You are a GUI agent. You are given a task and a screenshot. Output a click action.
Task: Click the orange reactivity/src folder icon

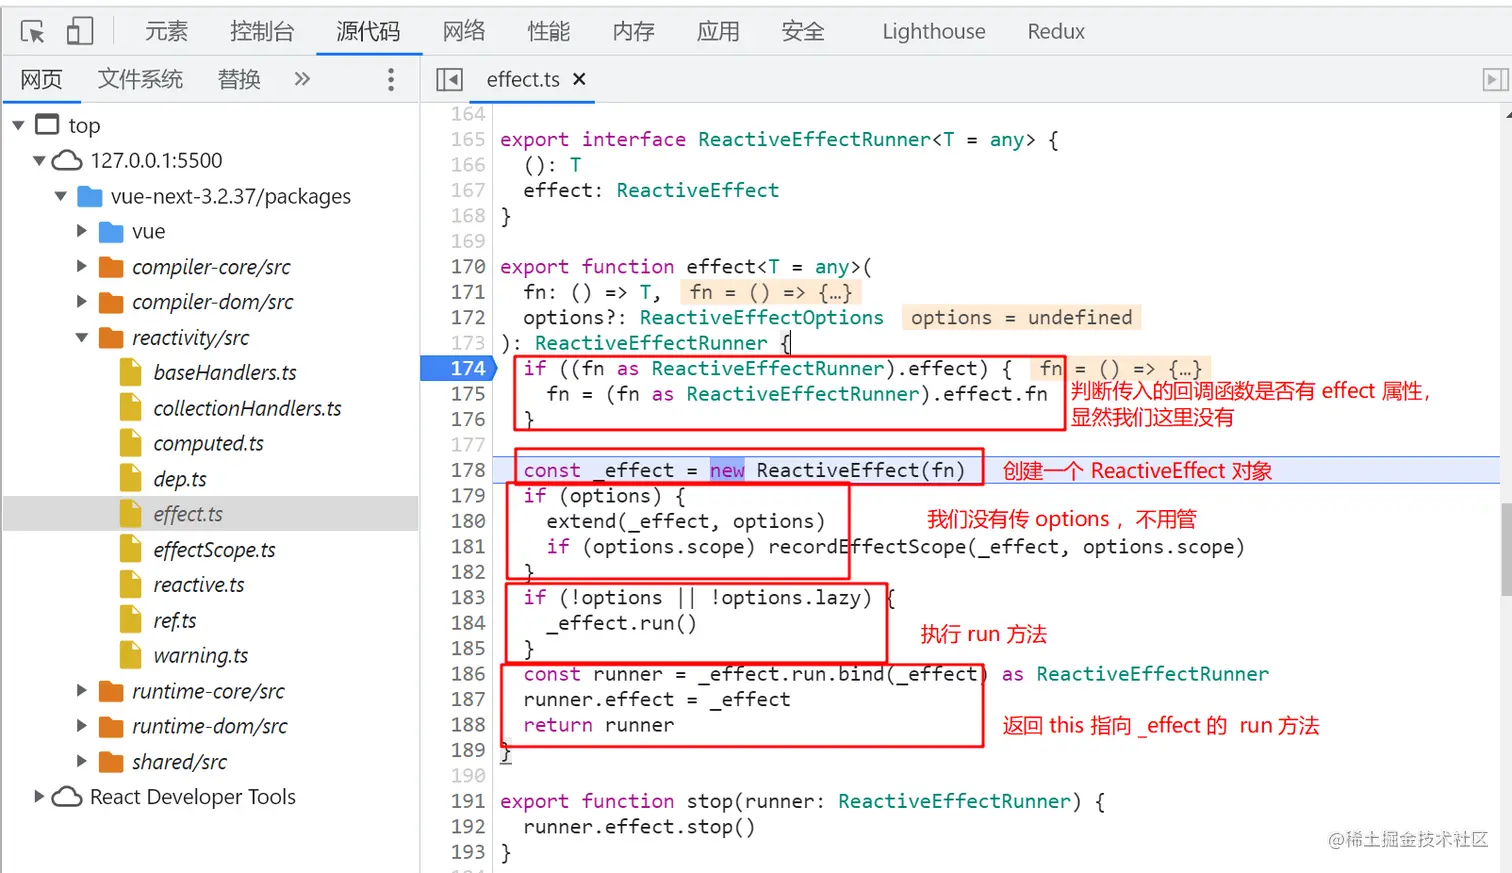point(111,338)
